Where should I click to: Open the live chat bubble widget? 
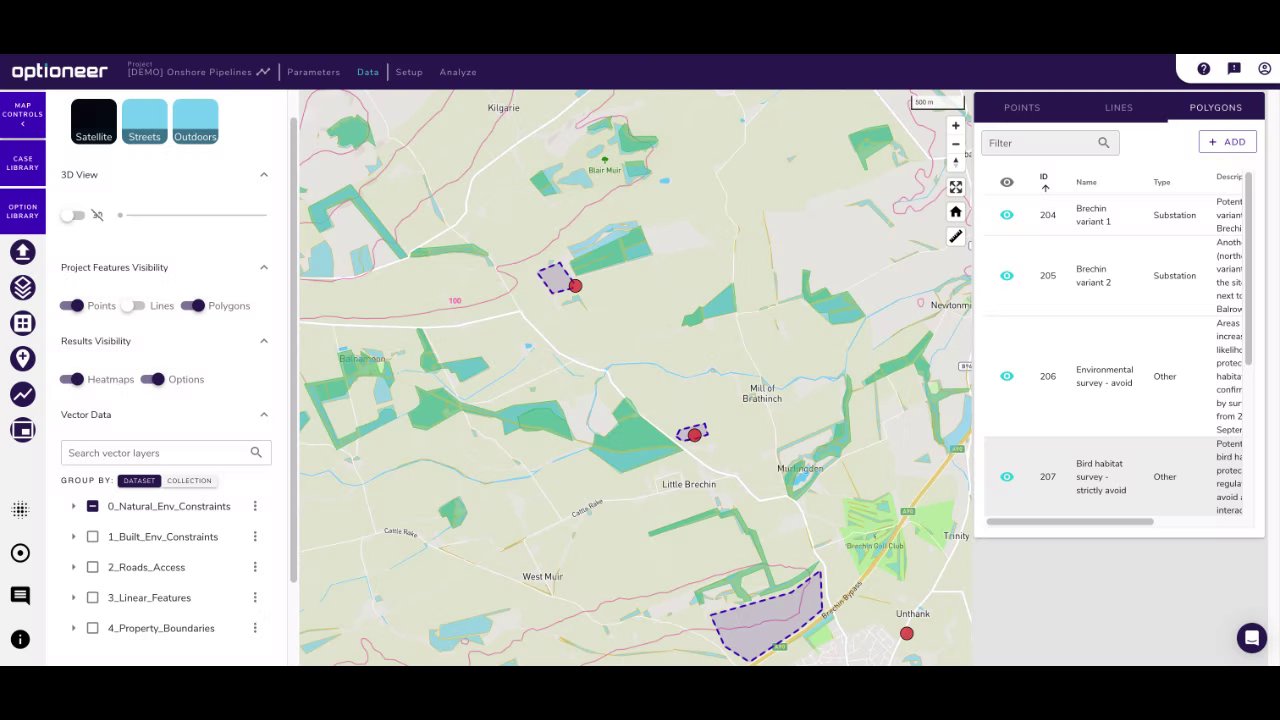point(1252,637)
